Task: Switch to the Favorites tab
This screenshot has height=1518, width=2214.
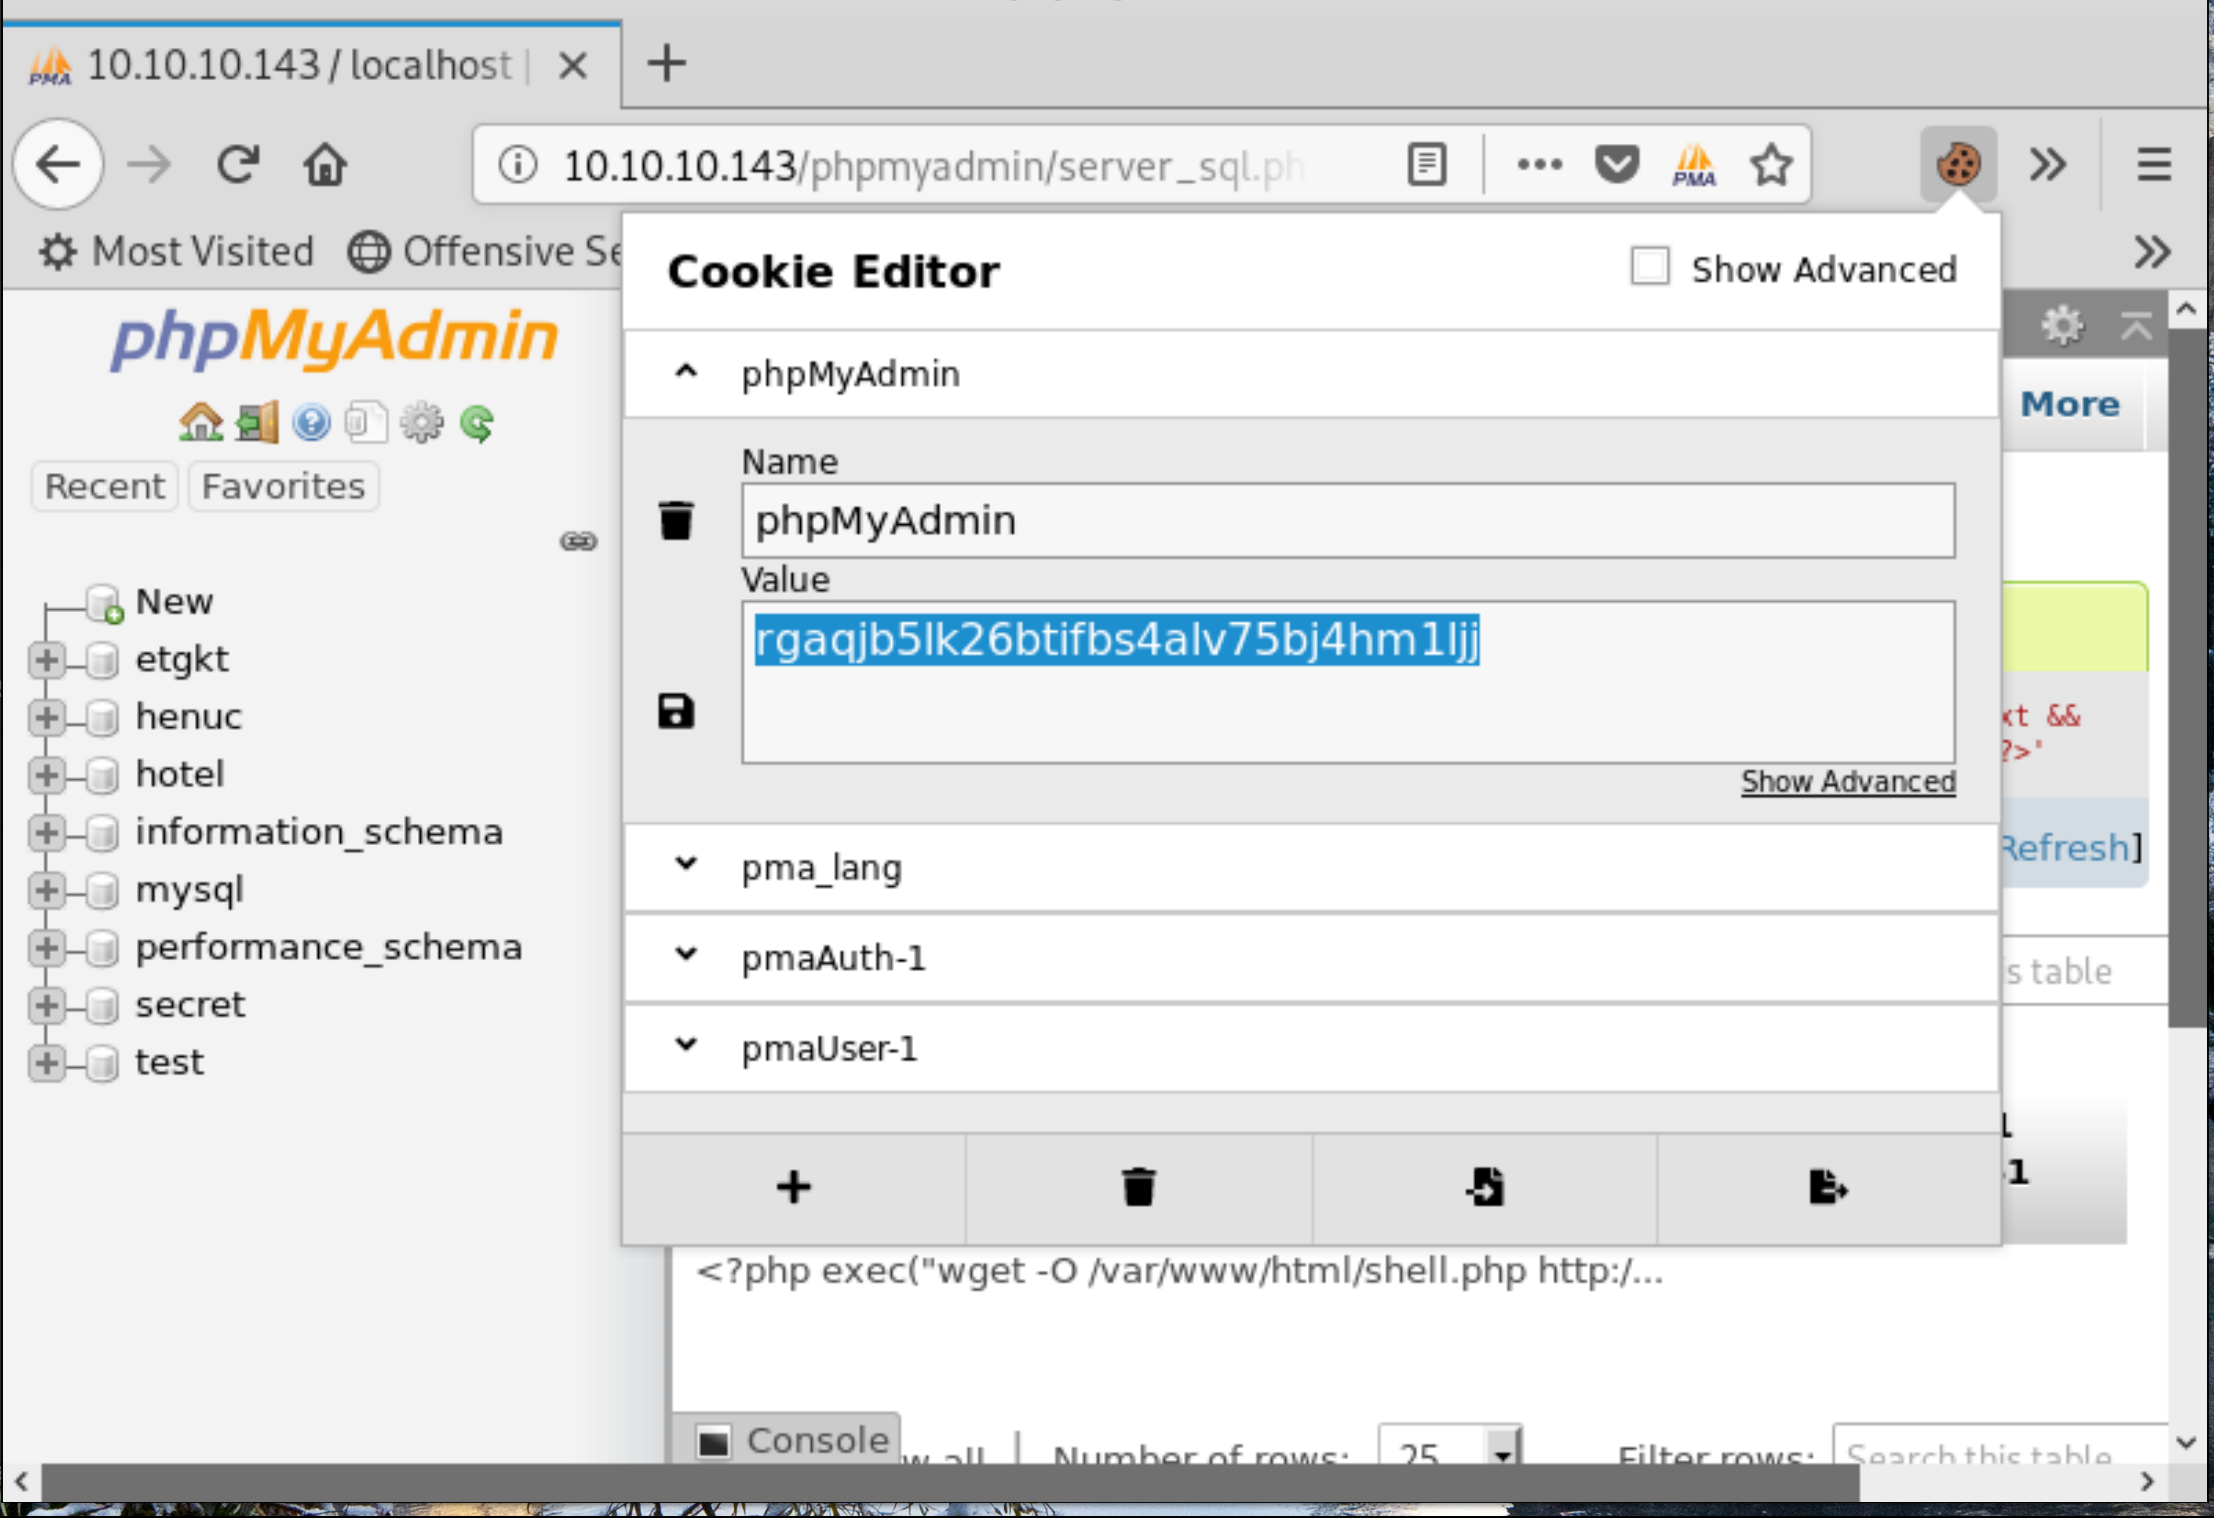Action: point(284,486)
